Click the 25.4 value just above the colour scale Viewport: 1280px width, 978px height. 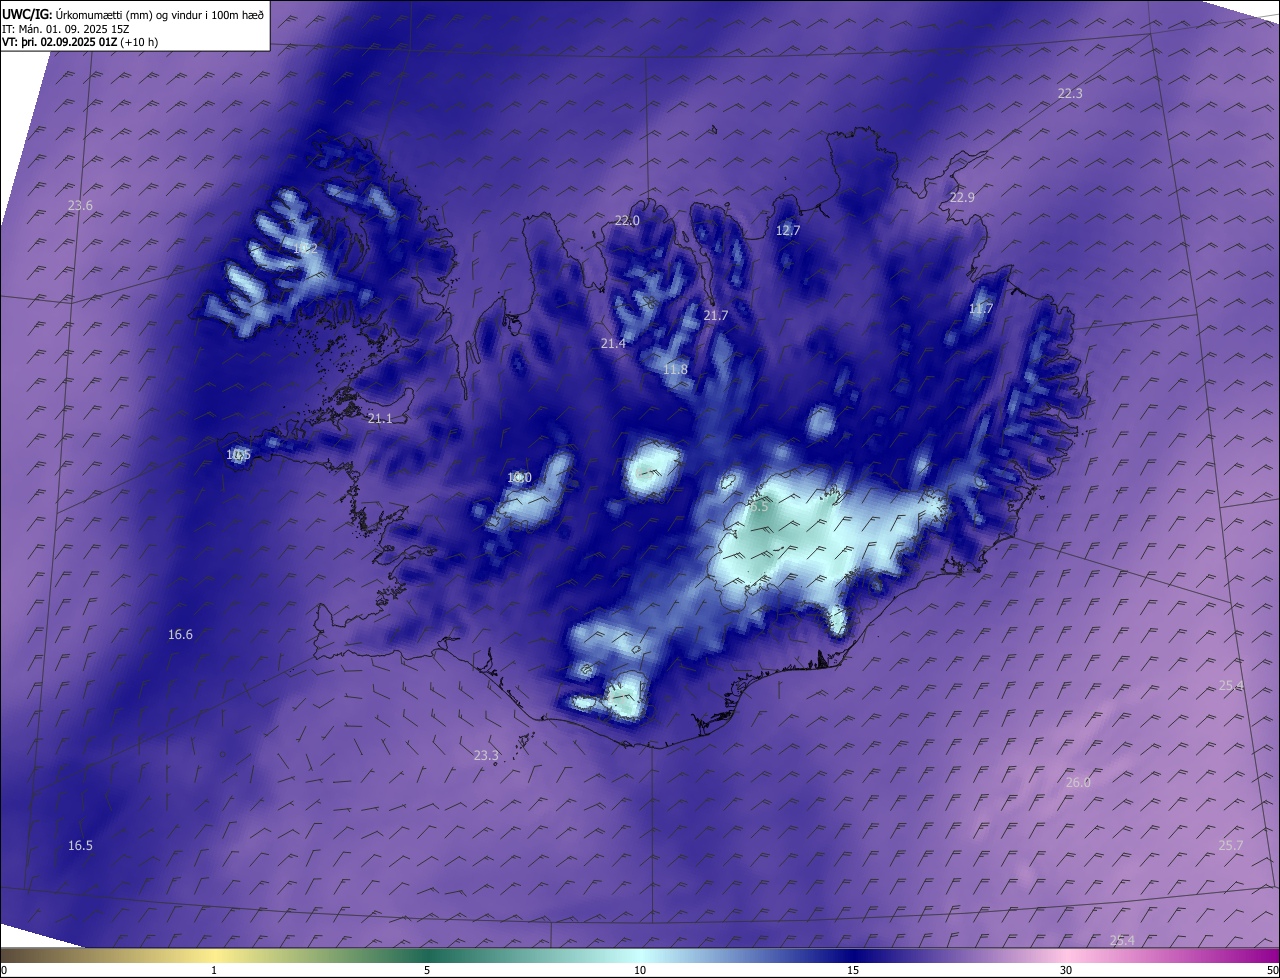1122,940
